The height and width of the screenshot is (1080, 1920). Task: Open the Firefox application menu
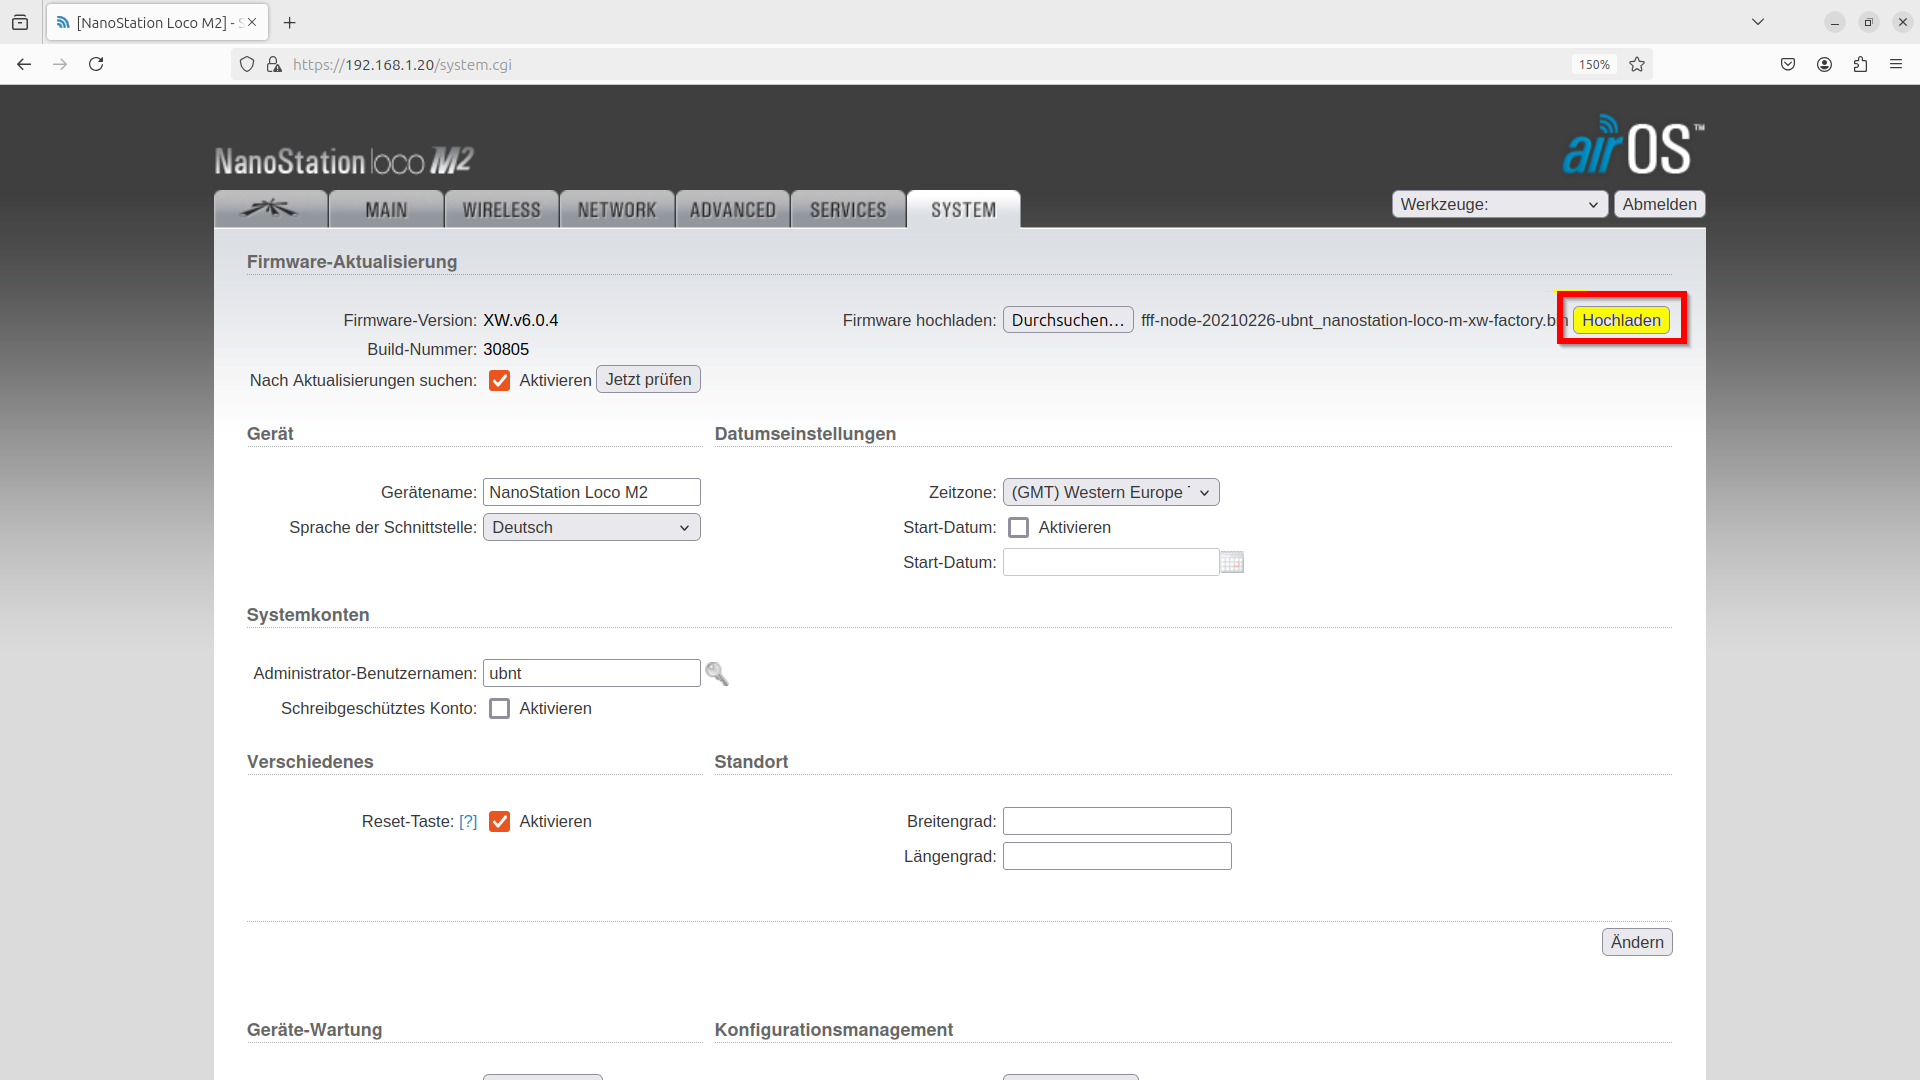point(1896,64)
